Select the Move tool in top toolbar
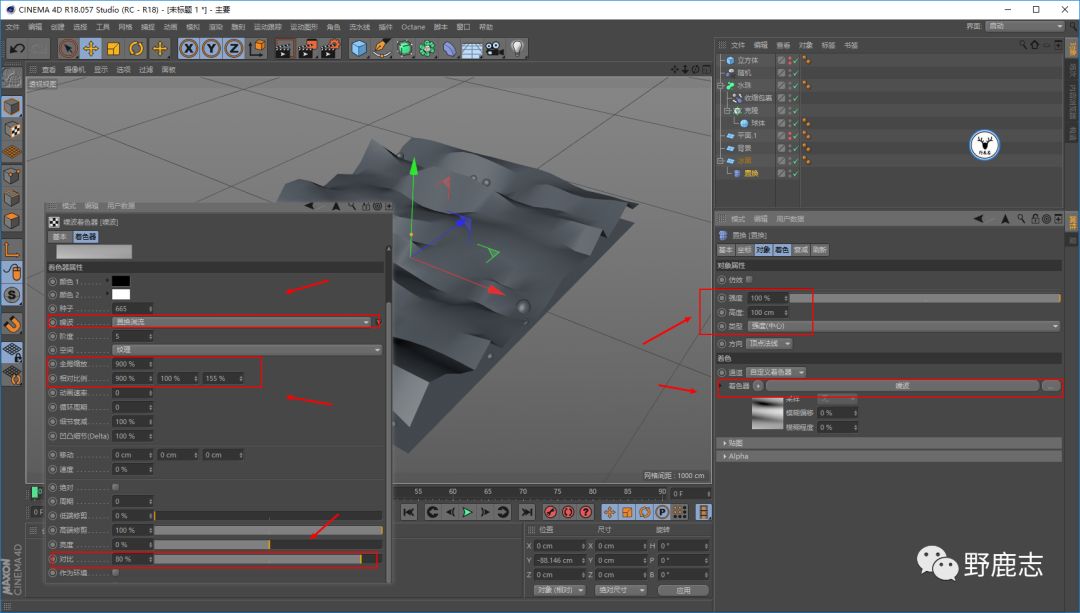 [x=91, y=48]
